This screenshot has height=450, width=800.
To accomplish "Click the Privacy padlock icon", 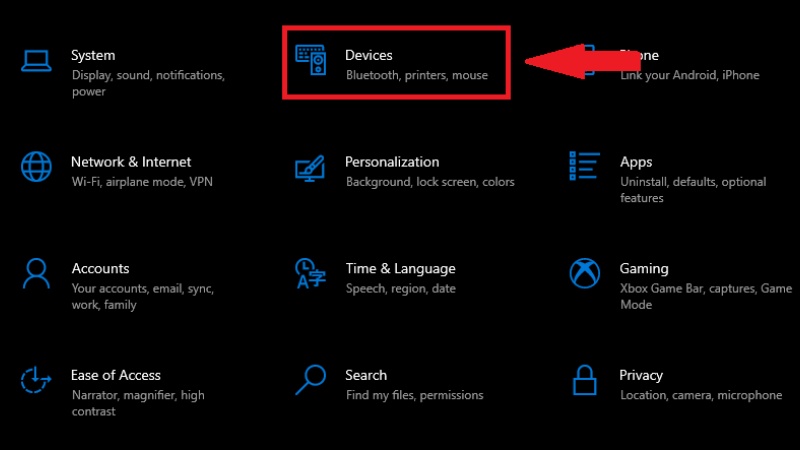I will [x=584, y=380].
